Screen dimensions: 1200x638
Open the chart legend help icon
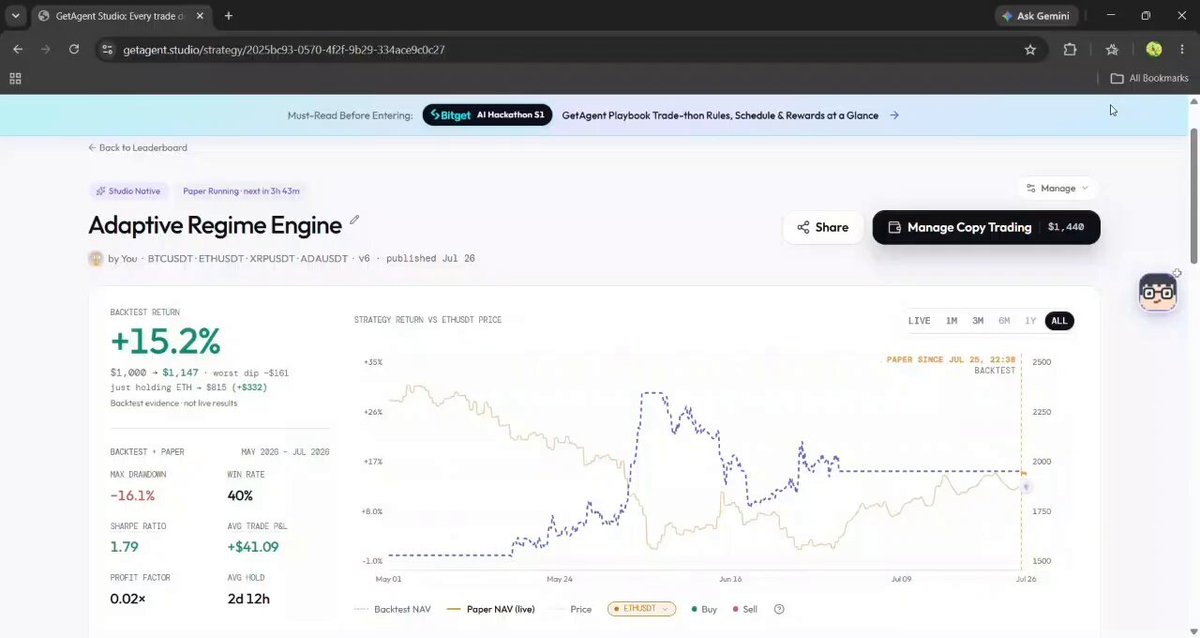[779, 609]
